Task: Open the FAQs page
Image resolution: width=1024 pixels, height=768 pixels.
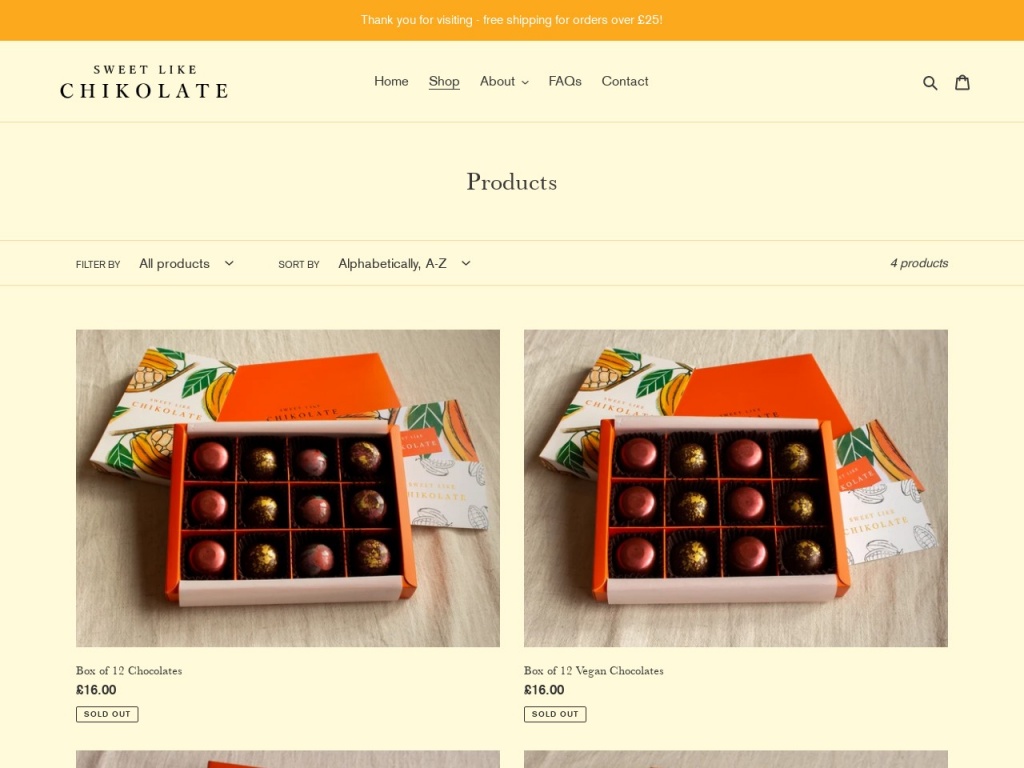Action: point(565,81)
